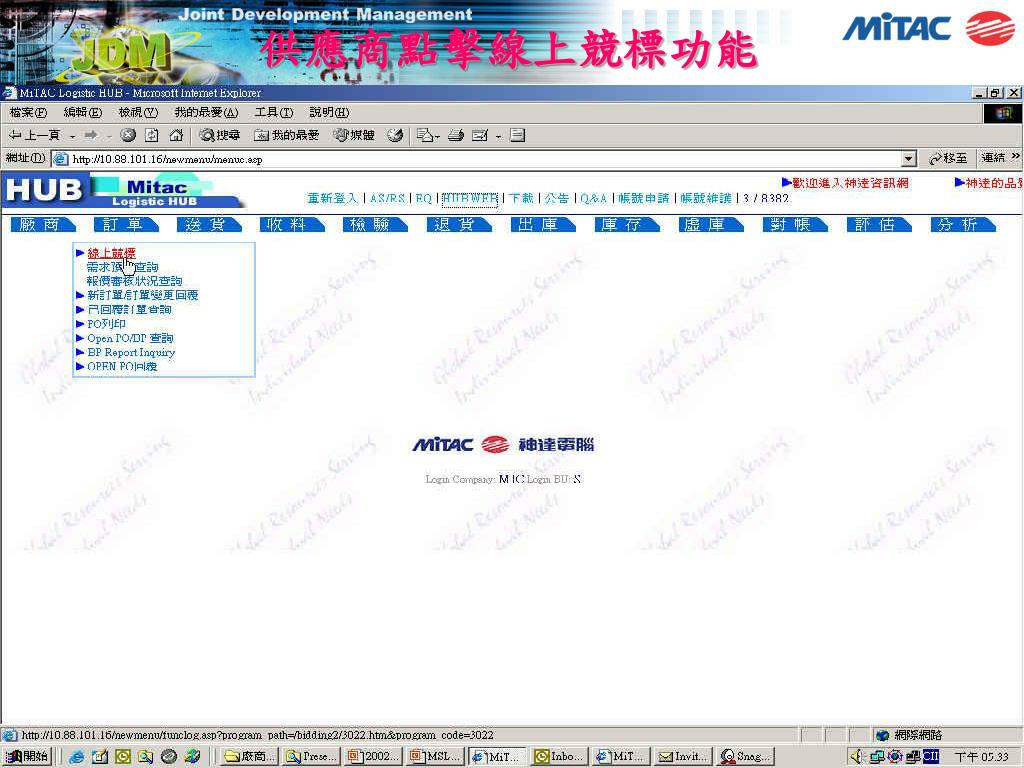Select the 退貨 navigation tab

click(x=458, y=225)
